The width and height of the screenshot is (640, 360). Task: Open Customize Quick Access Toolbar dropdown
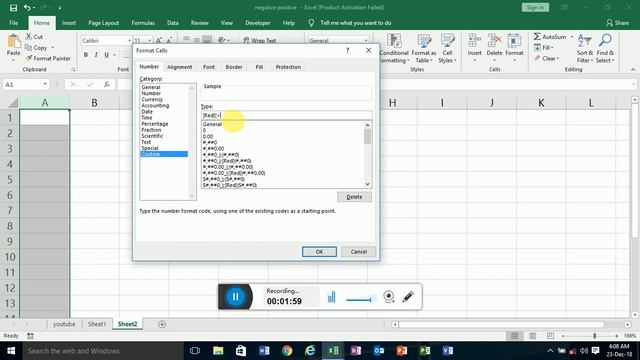point(60,8)
